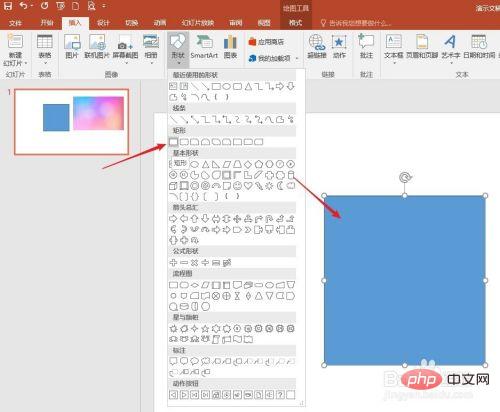Choose the 4-point star shape
Screen dimensions: 500x412
point(195,329)
